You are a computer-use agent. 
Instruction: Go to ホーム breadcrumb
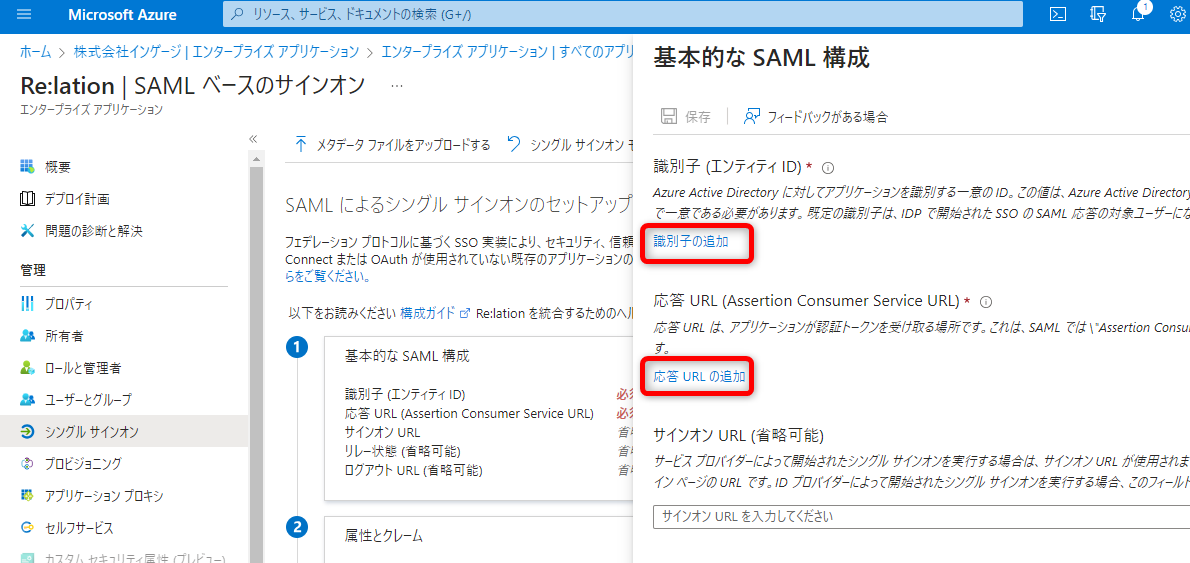(x=36, y=52)
